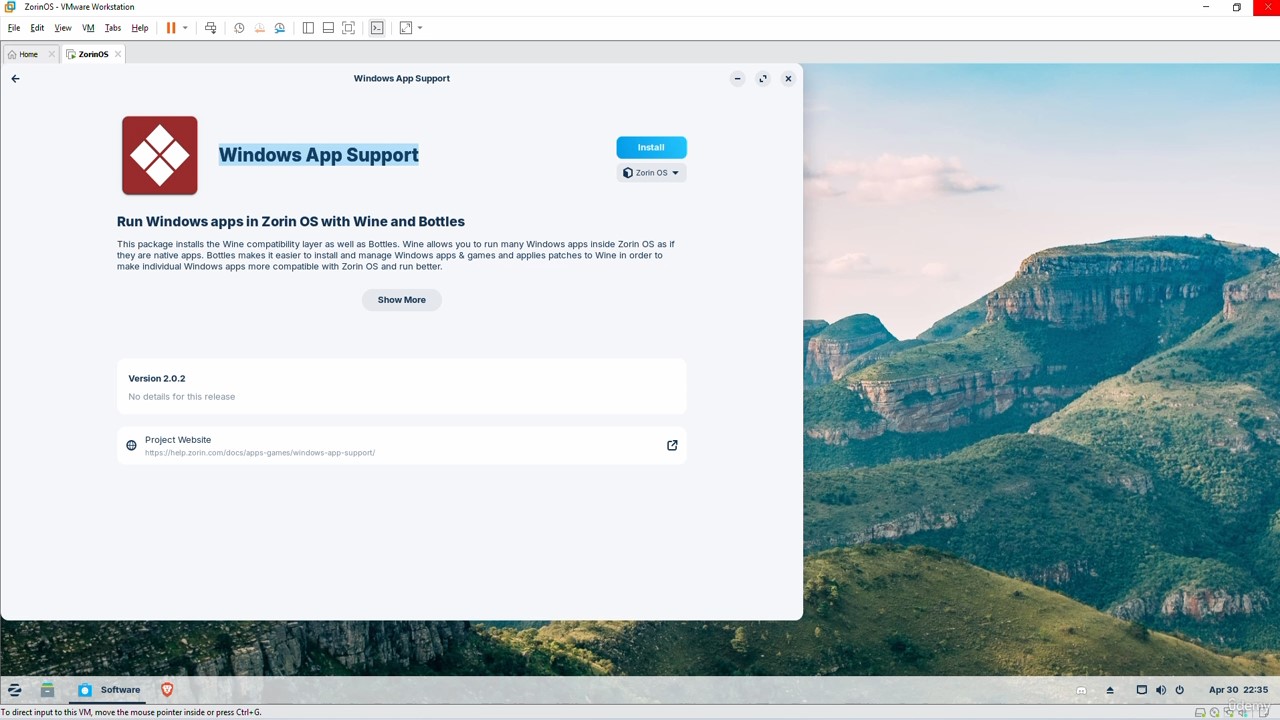This screenshot has height=720, width=1280.
Task: Click the Windows App Support app logo
Action: 160,155
